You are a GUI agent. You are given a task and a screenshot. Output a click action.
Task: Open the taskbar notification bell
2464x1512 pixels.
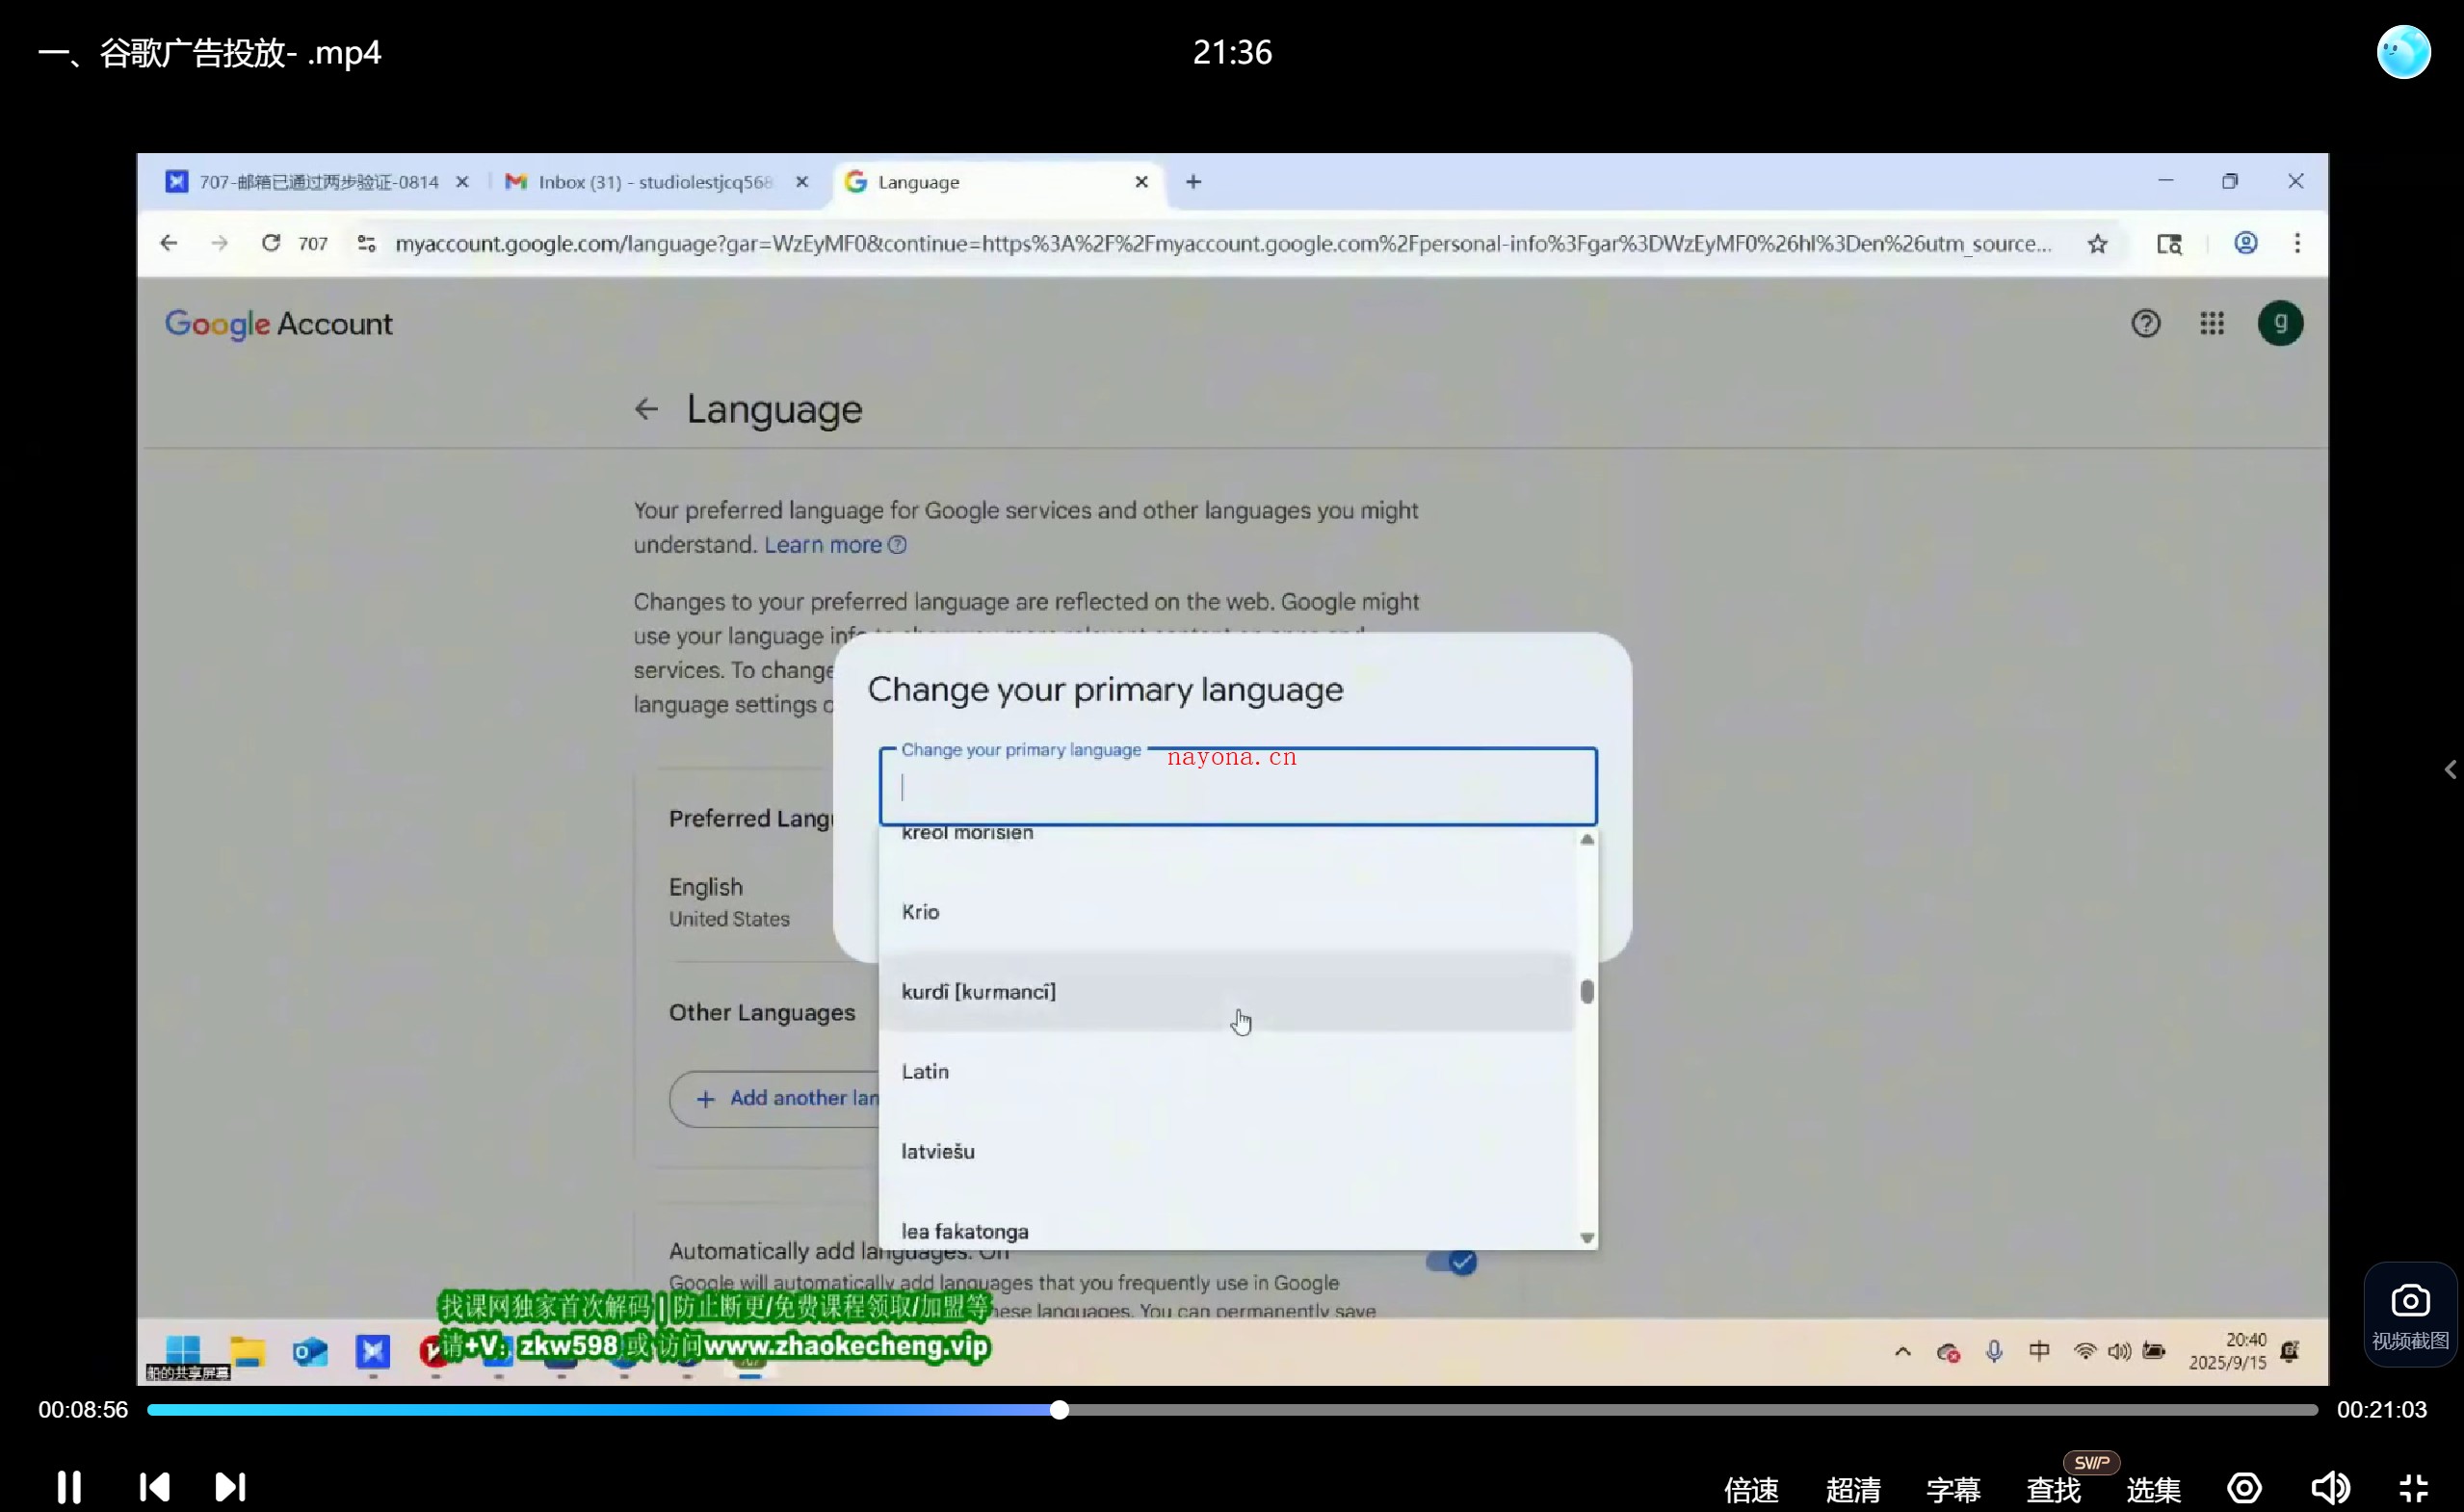click(x=2289, y=1352)
